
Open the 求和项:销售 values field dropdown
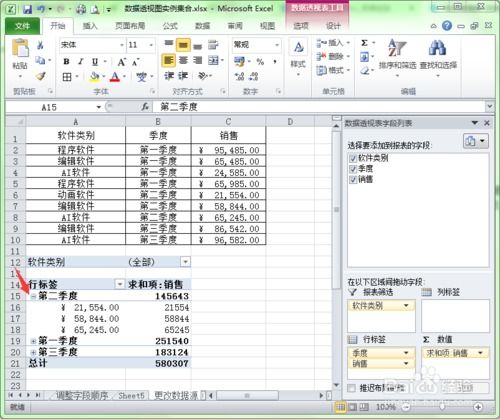[x=480, y=353]
